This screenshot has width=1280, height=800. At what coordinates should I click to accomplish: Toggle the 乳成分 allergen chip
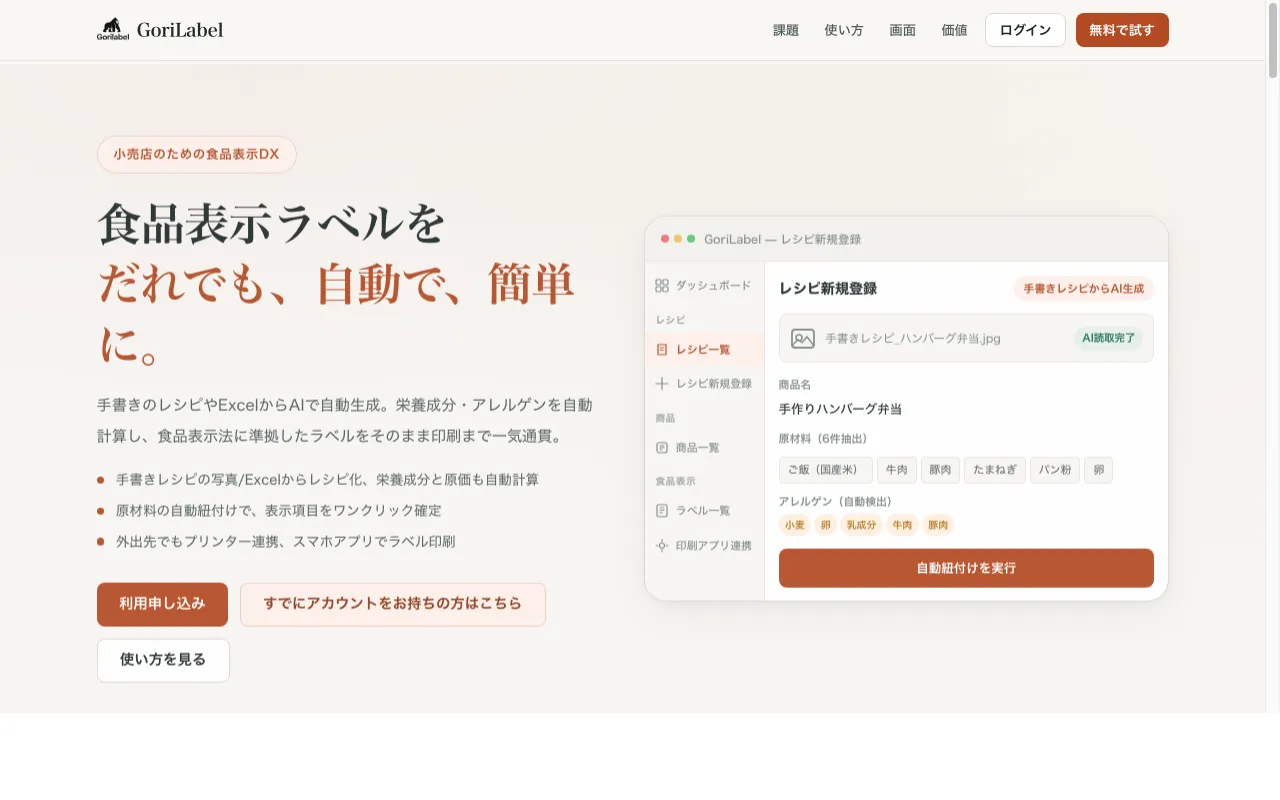pyautogui.click(x=861, y=525)
